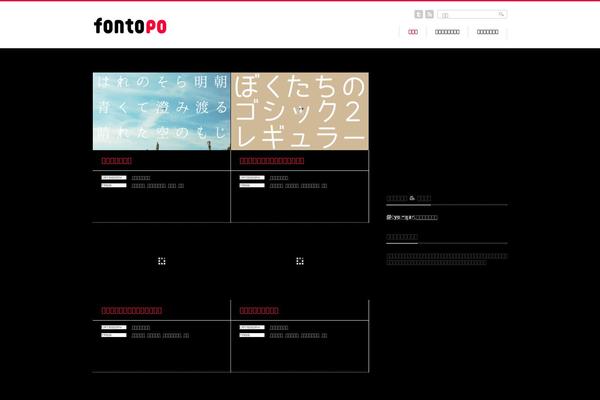
Task: Click the magnifier icon inside the search box
Action: (501, 14)
